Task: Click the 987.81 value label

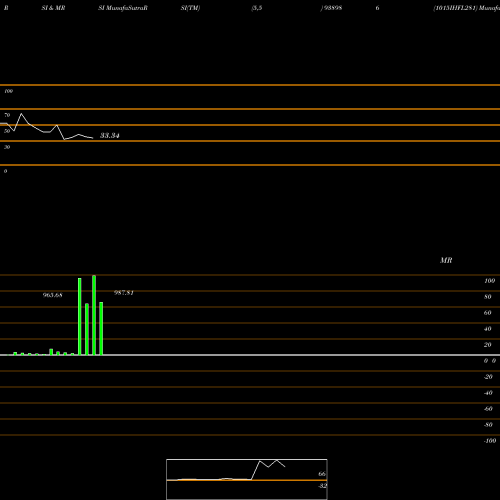Action: 124,293
